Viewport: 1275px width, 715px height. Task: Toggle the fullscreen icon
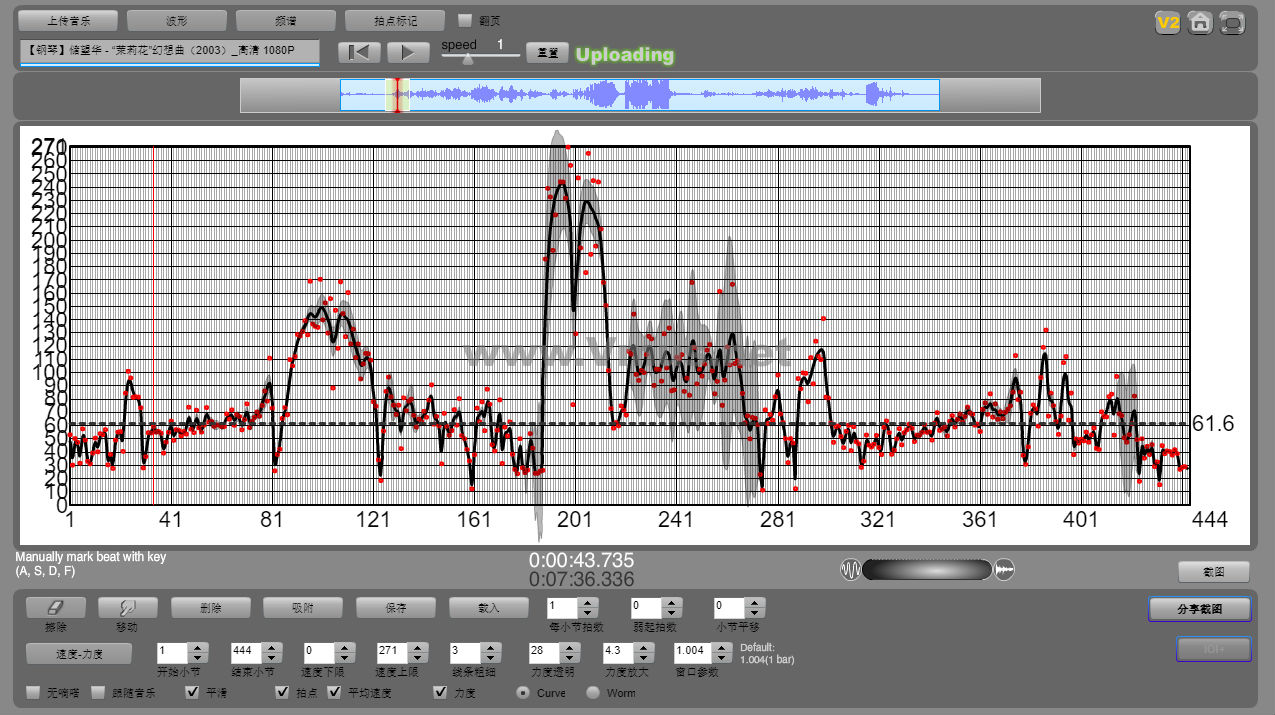1233,22
